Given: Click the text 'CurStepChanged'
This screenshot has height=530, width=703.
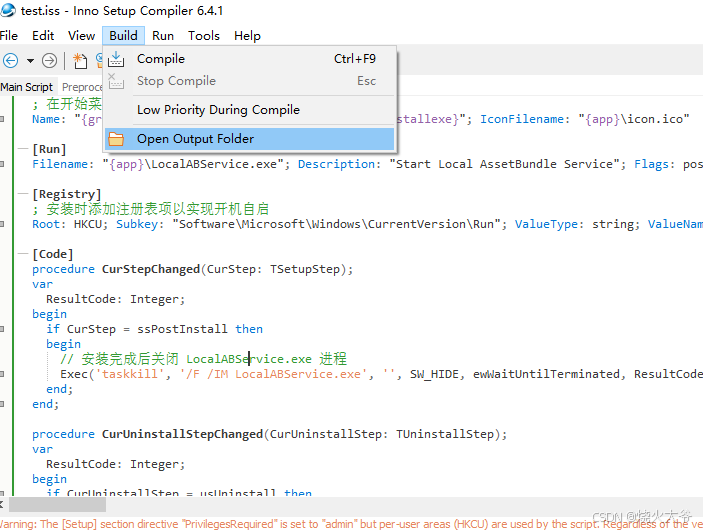Looking at the screenshot, I should [151, 269].
